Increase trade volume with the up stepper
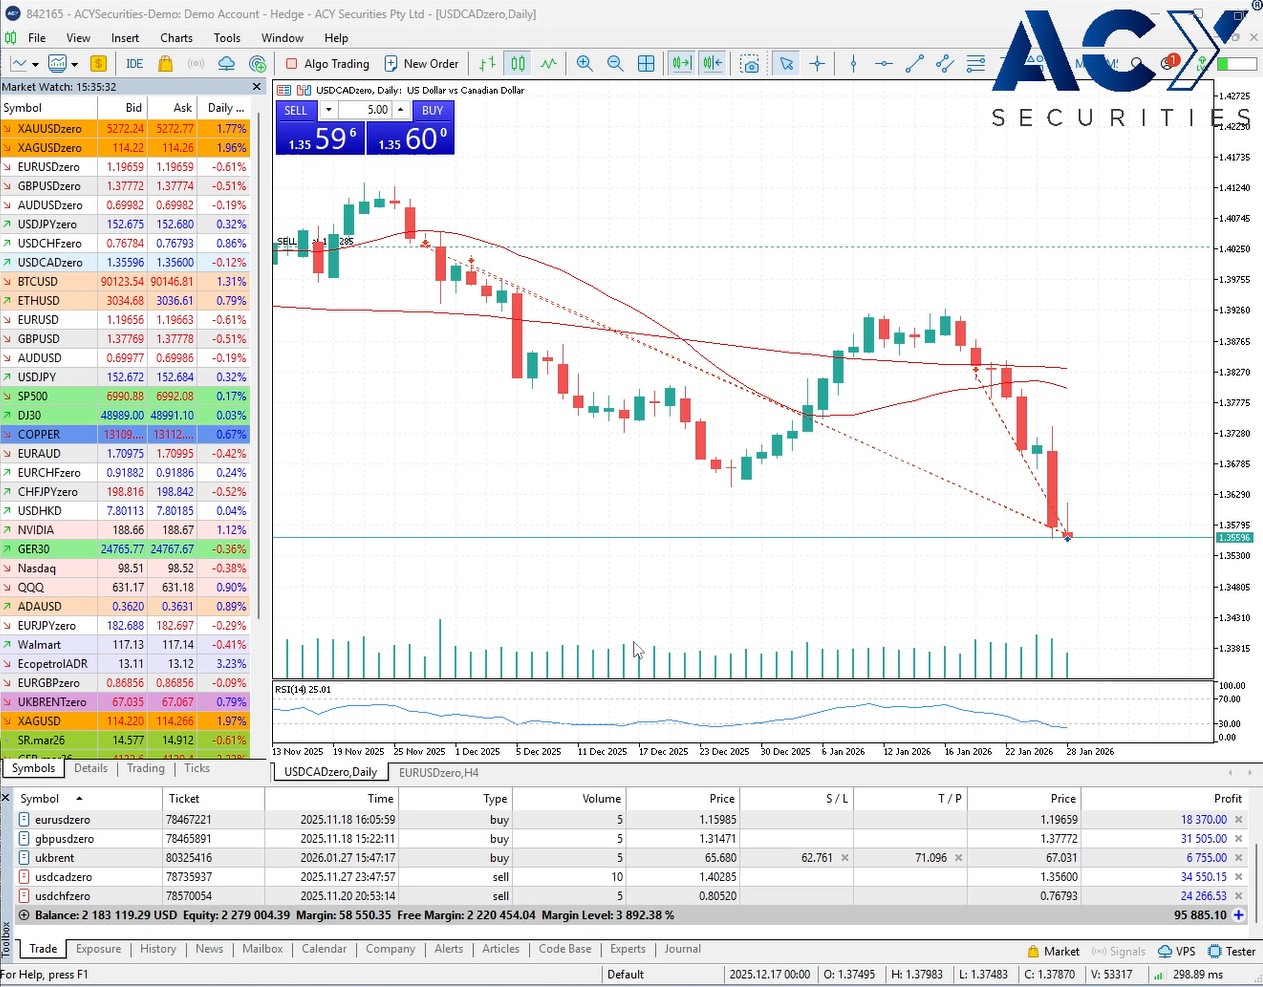 pos(401,110)
